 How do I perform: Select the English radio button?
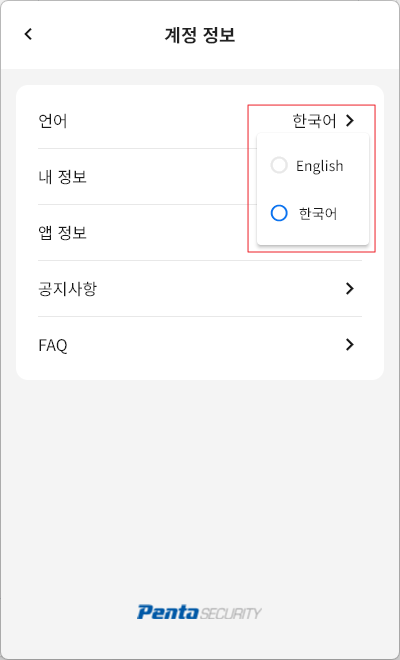coord(279,165)
